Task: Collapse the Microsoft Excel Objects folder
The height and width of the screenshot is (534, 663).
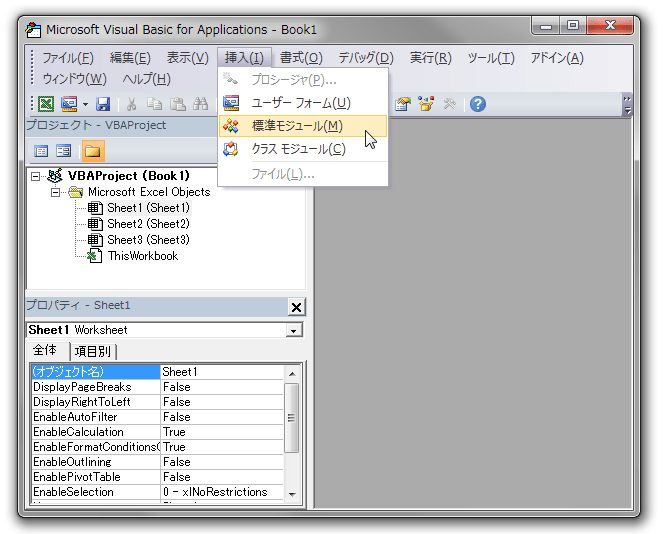Action: pyautogui.click(x=55, y=192)
